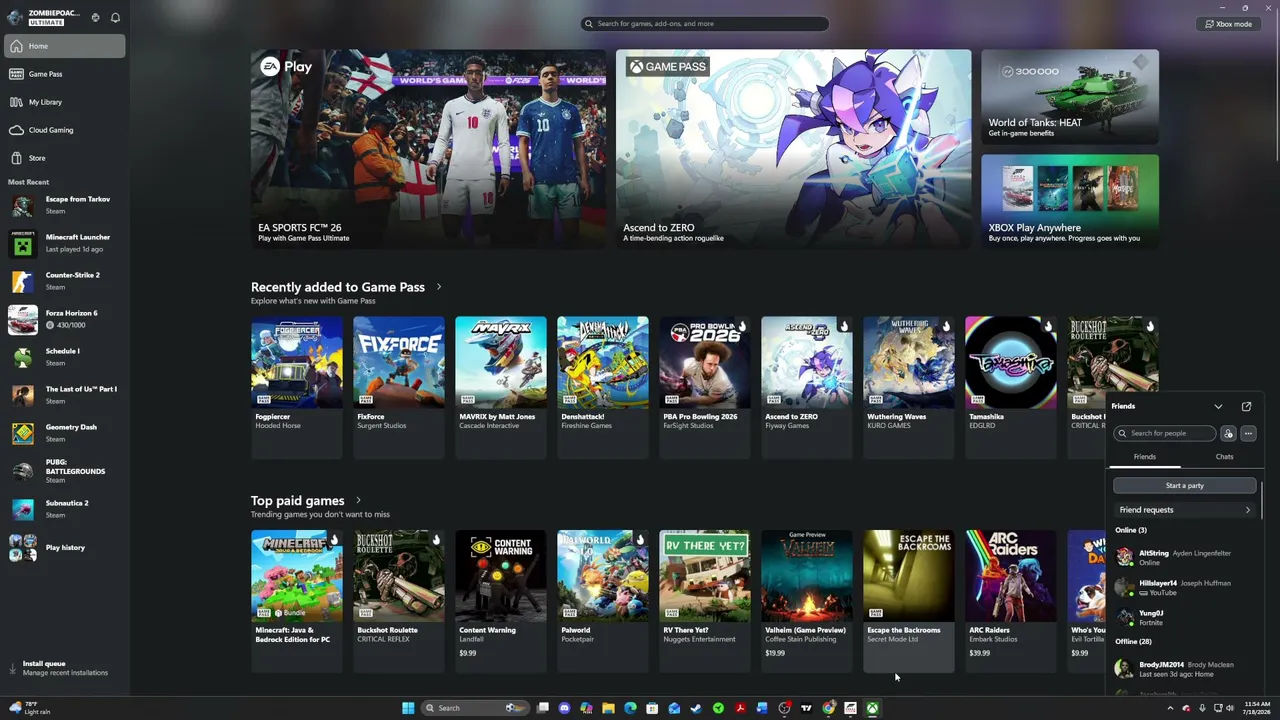Open Counter-Strike 2 from Most Recent
1280x720 pixels.
65,281
